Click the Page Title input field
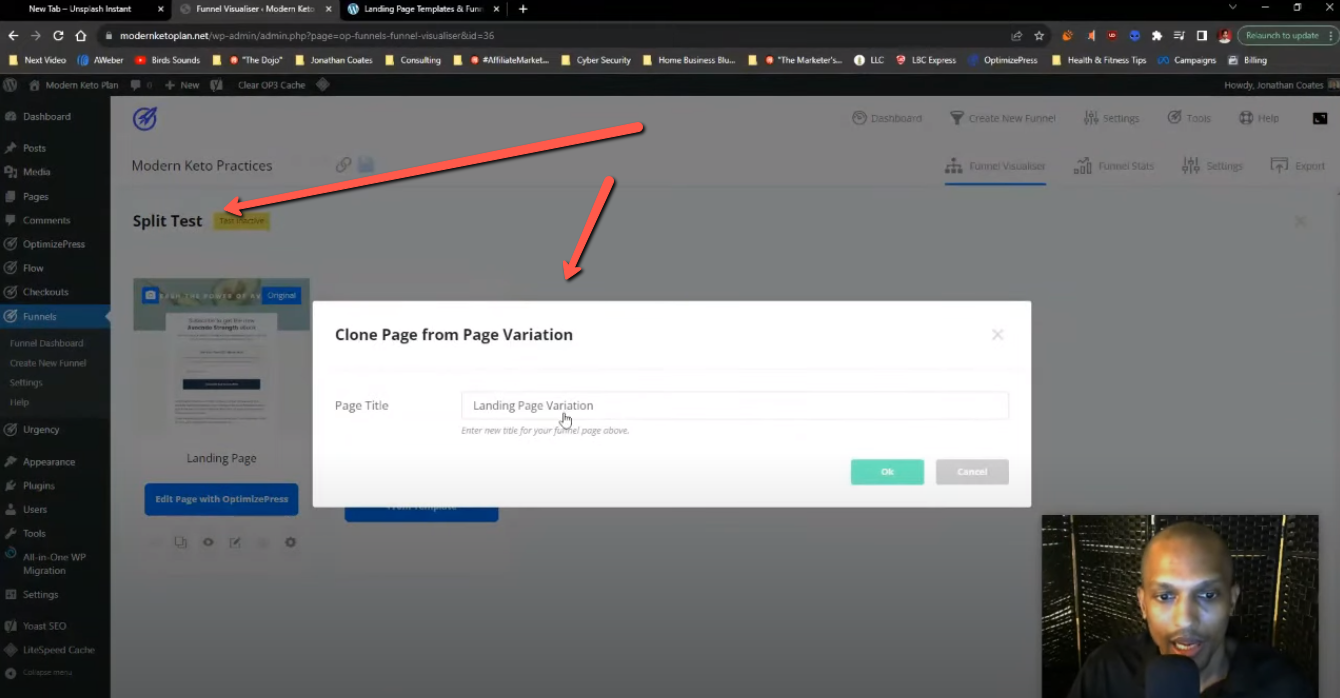This screenshot has width=1340, height=698. (735, 405)
